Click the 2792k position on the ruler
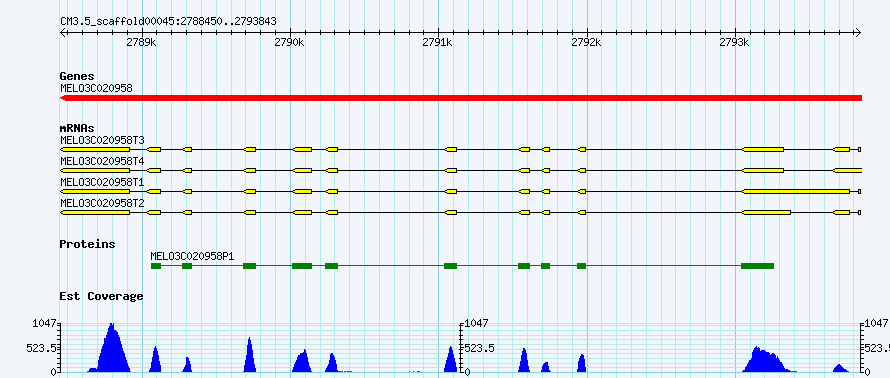Image resolution: width=890 pixels, height=378 pixels. tap(586, 42)
